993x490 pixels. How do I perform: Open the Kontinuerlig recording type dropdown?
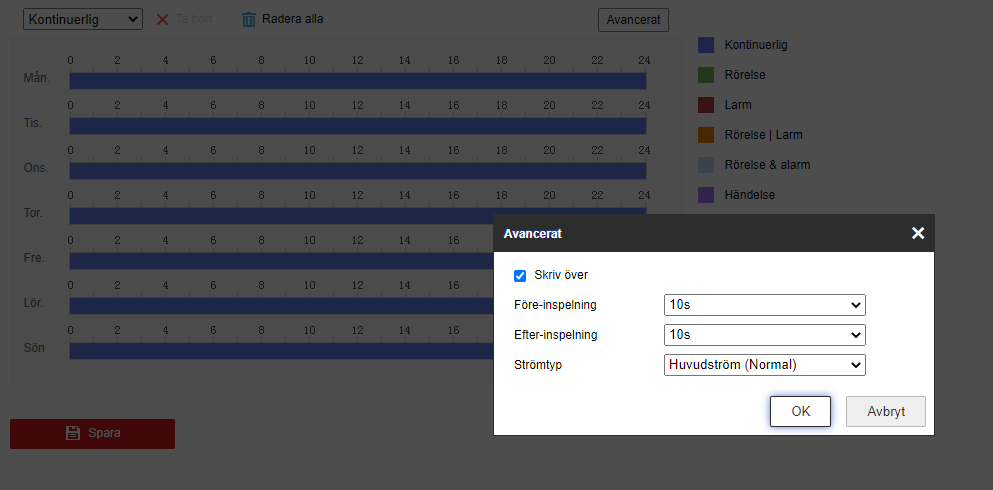pyautogui.click(x=83, y=19)
